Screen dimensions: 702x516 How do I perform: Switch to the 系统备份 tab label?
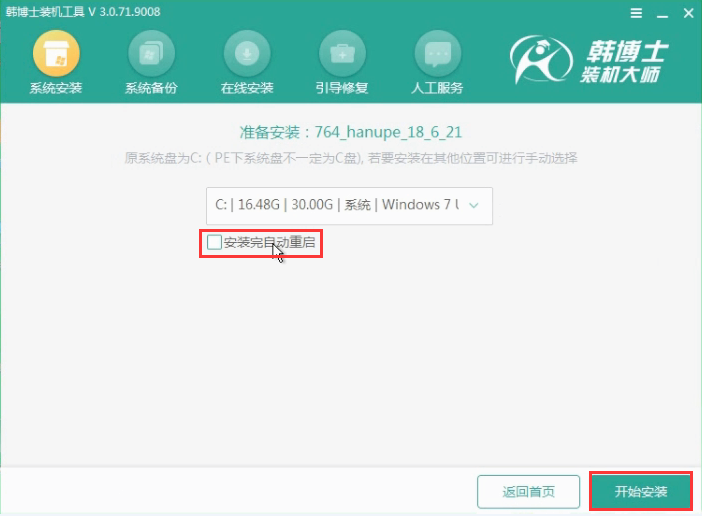point(151,88)
